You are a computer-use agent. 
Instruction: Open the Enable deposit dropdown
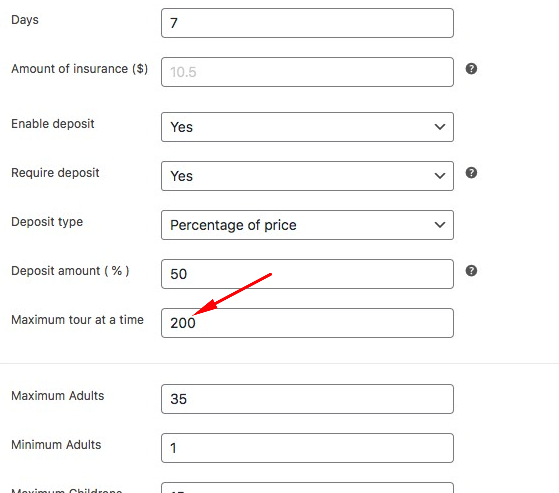307,127
